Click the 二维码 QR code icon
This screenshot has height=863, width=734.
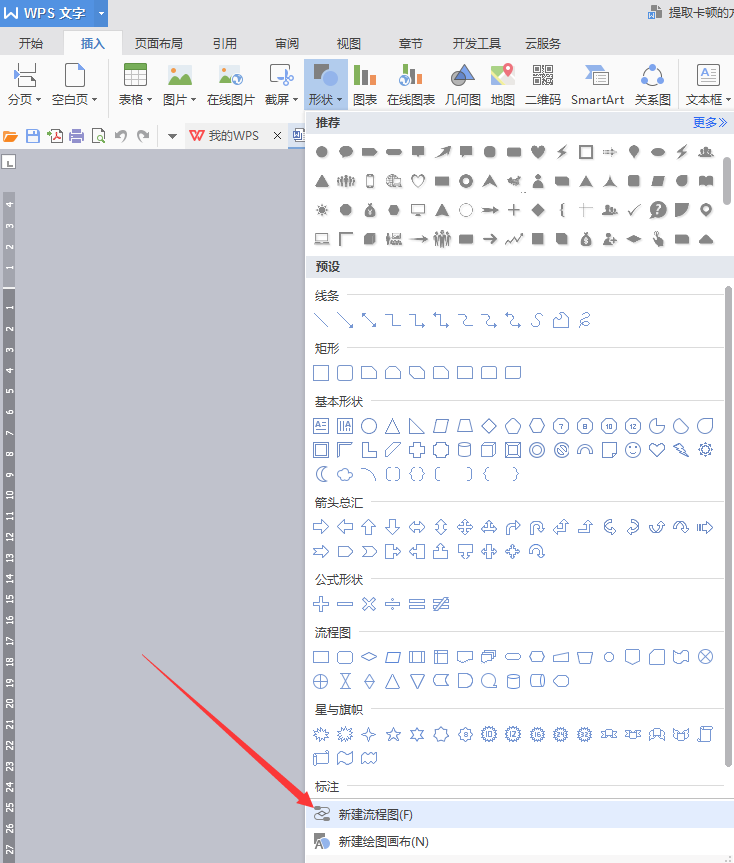tap(542, 82)
